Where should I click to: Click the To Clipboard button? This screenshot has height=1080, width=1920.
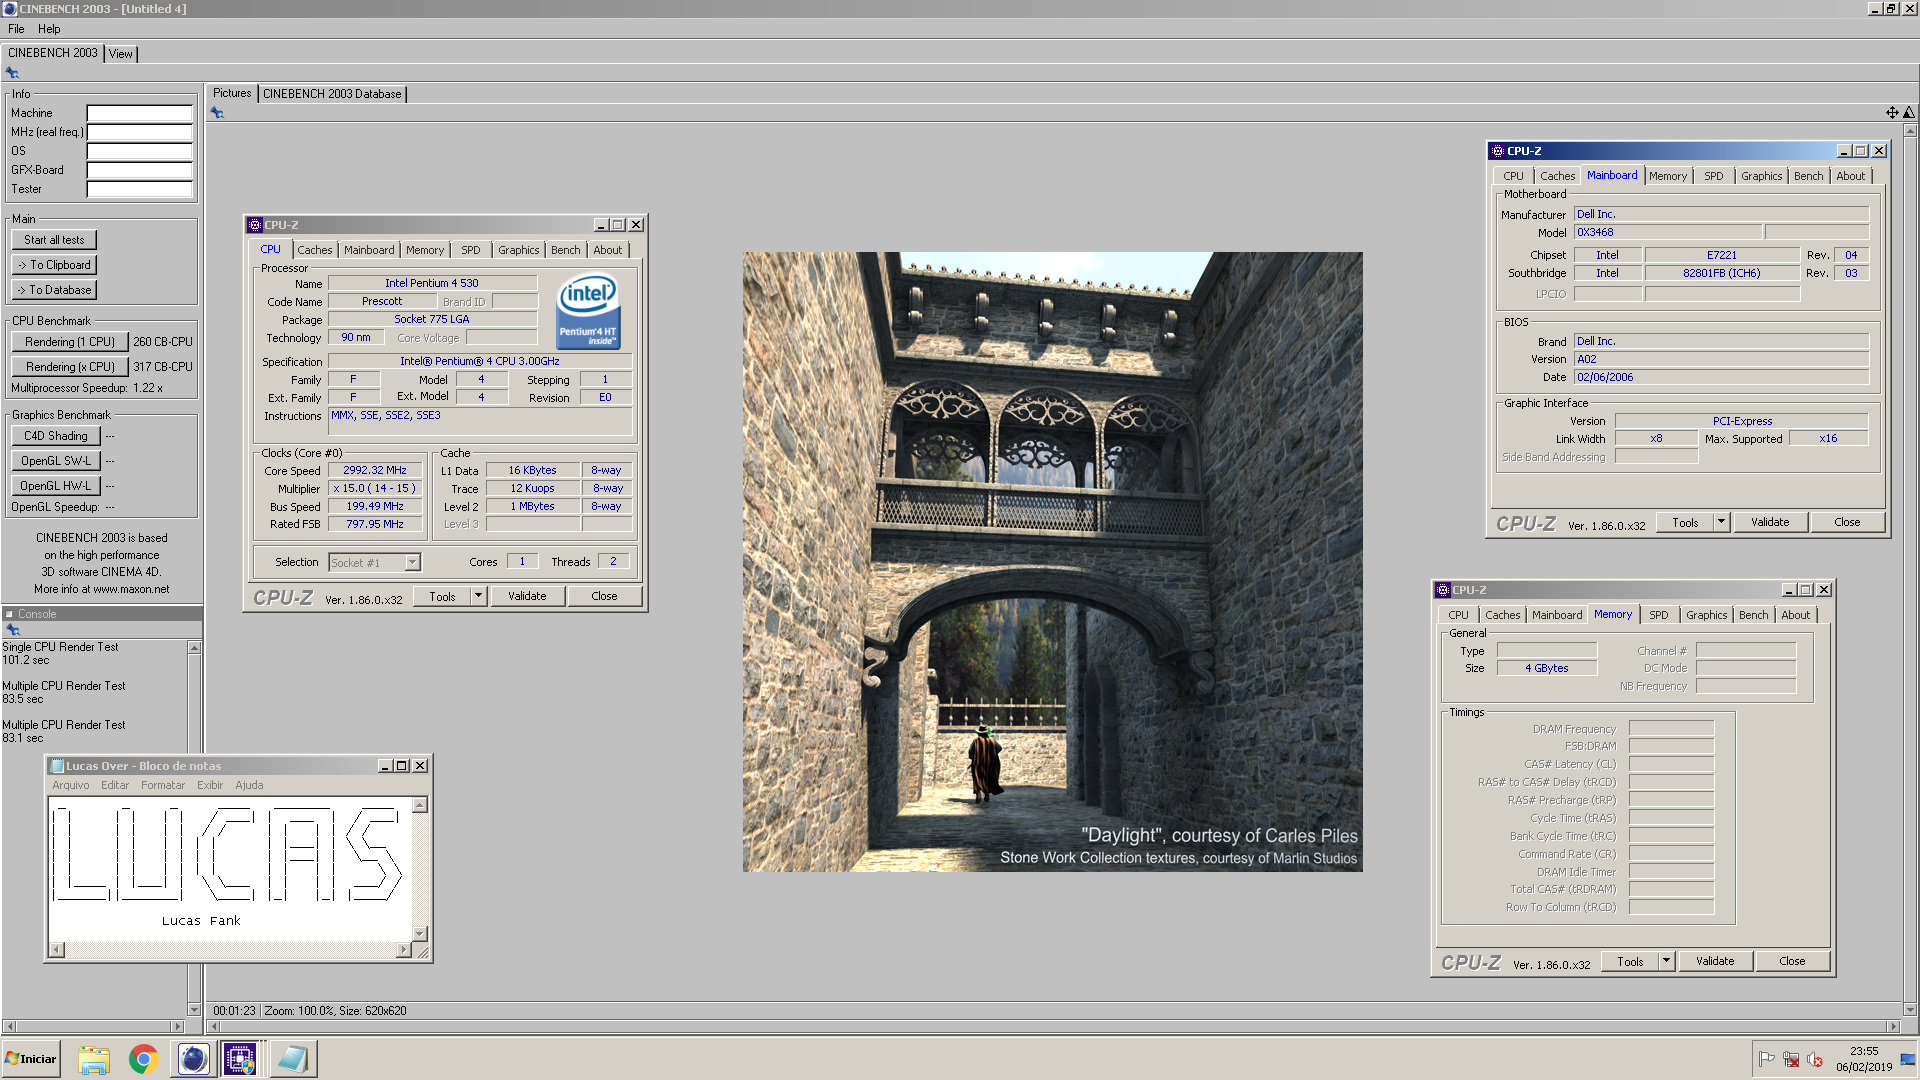[54, 265]
